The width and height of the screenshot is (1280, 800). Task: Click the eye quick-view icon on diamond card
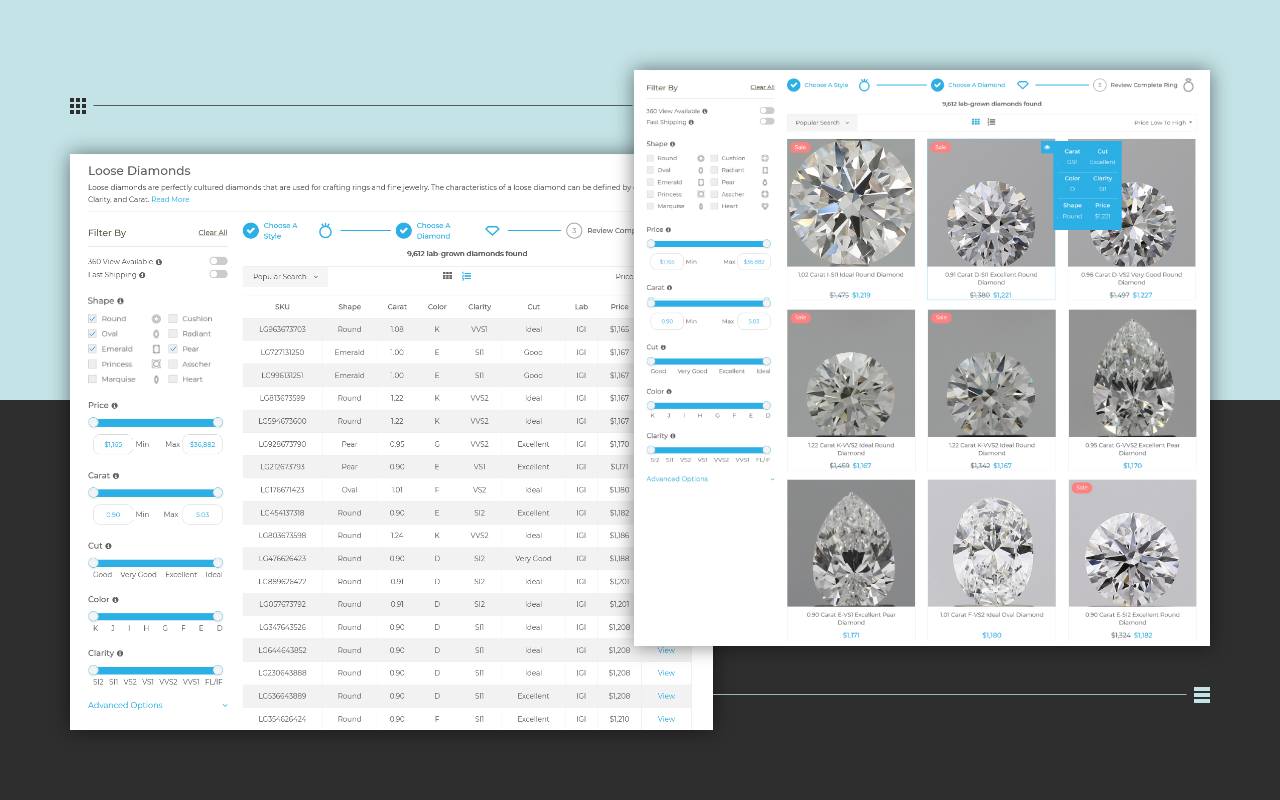pos(1047,147)
